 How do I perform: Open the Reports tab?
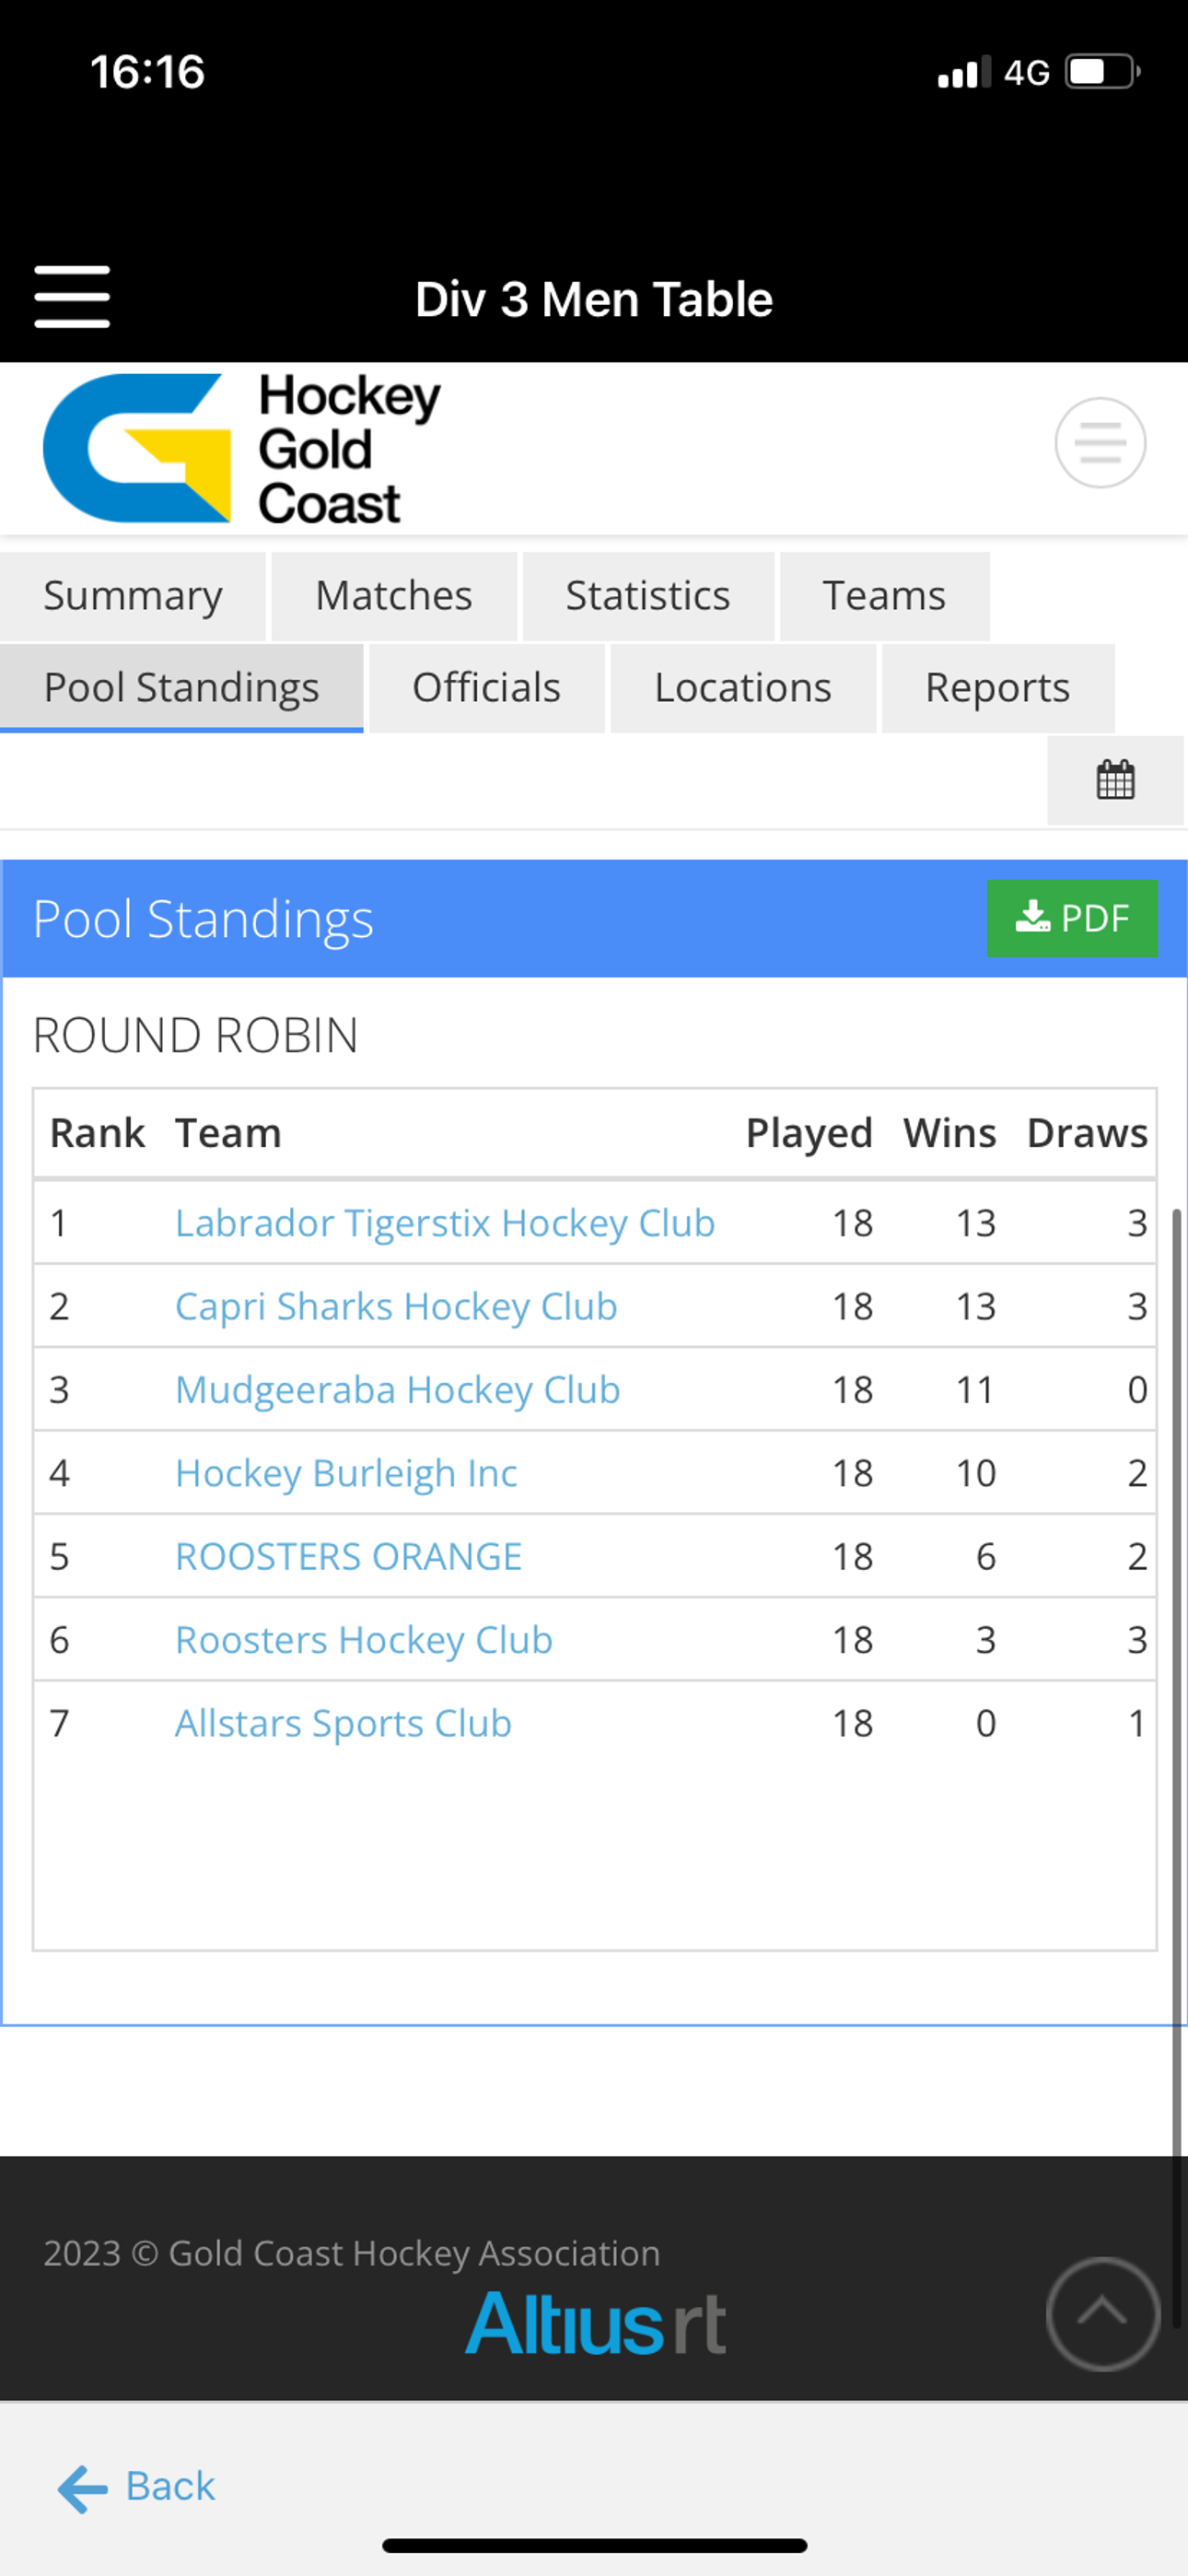pyautogui.click(x=998, y=688)
